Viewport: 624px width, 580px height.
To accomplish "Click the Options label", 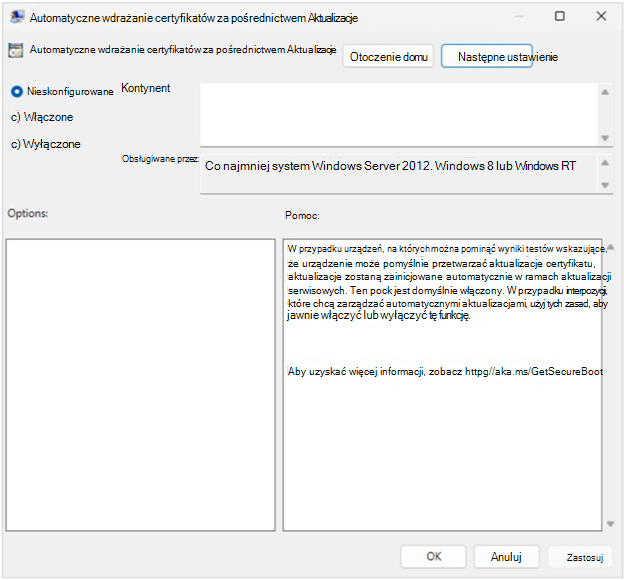I will click(x=28, y=213).
